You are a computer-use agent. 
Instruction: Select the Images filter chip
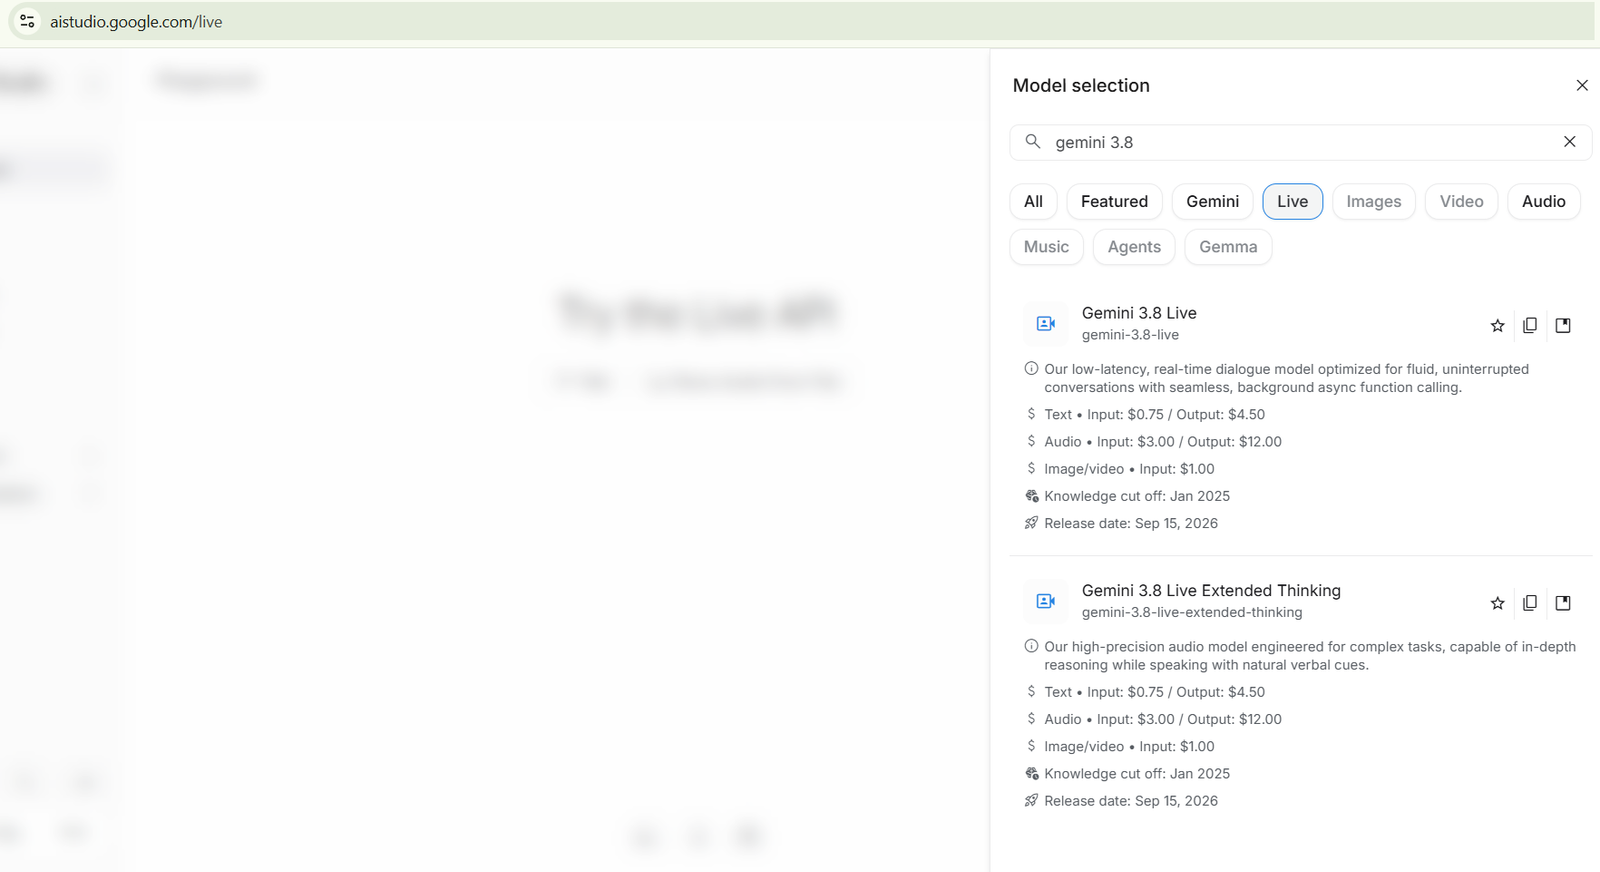click(1373, 201)
